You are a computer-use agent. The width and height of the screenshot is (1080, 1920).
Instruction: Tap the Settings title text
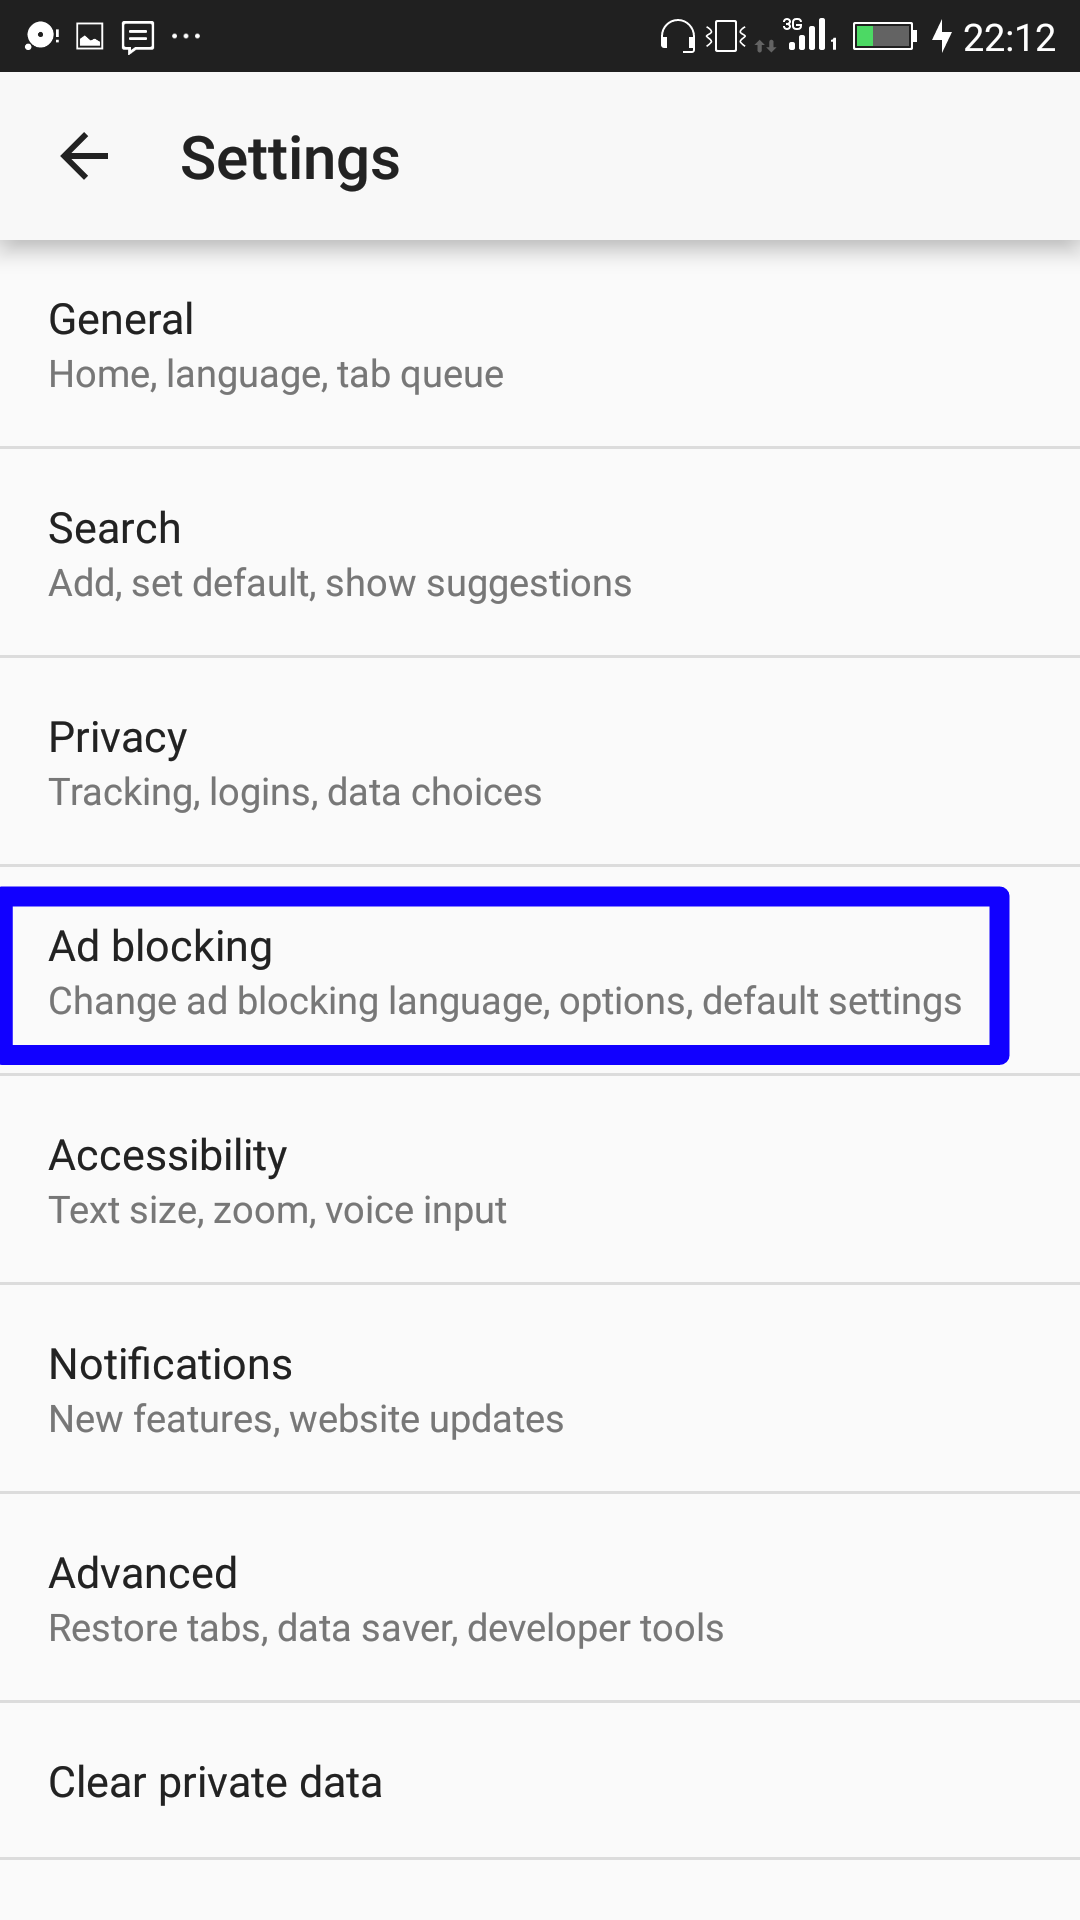(290, 158)
